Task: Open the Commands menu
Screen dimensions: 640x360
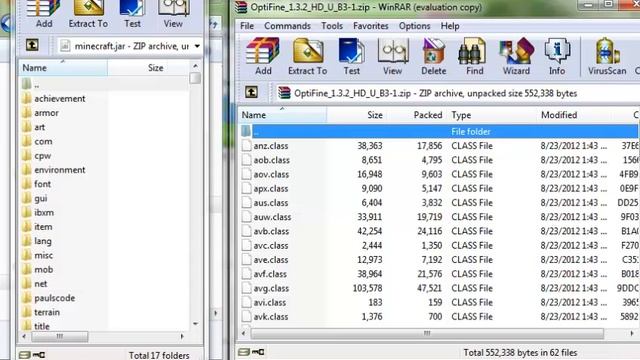Action: pos(287,26)
